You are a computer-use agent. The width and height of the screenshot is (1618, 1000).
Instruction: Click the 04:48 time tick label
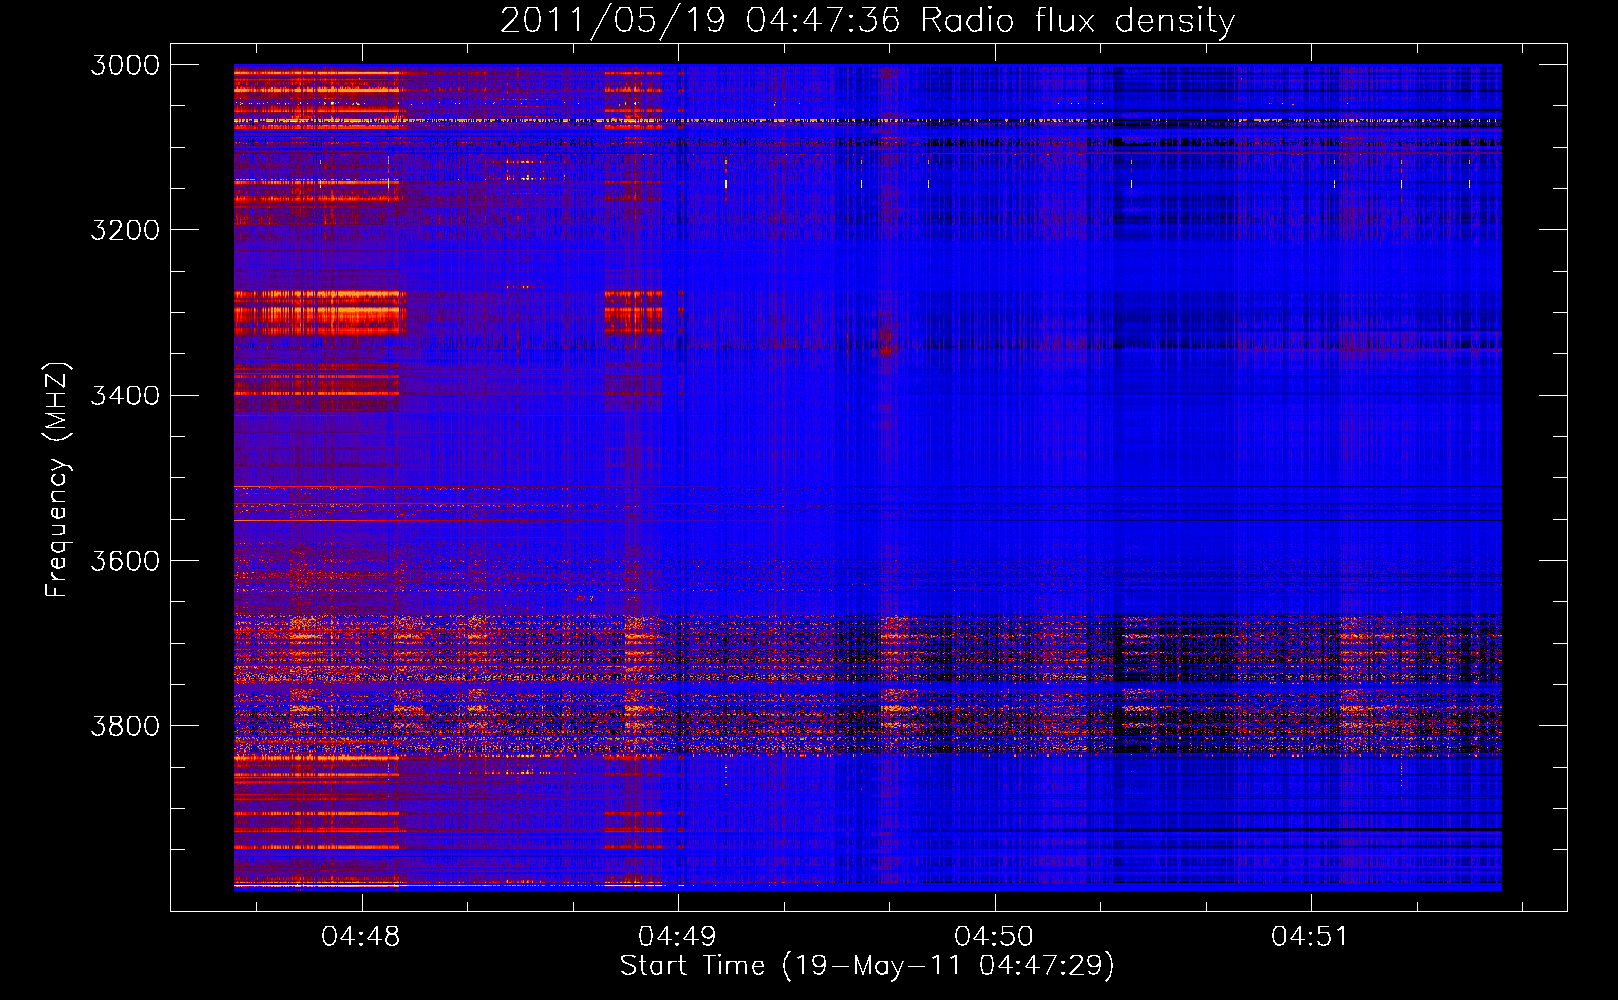(x=361, y=937)
